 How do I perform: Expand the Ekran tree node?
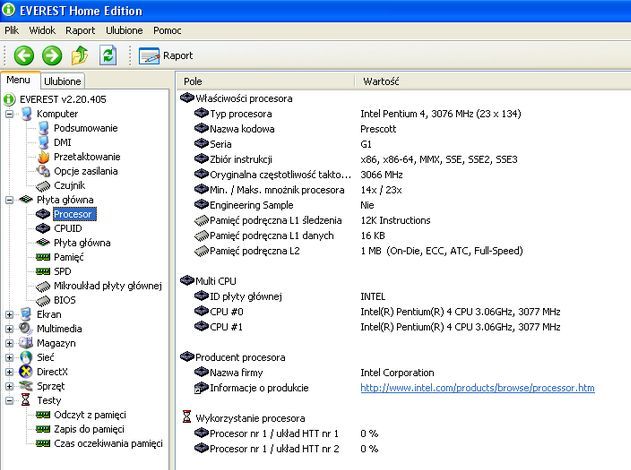coord(10,314)
